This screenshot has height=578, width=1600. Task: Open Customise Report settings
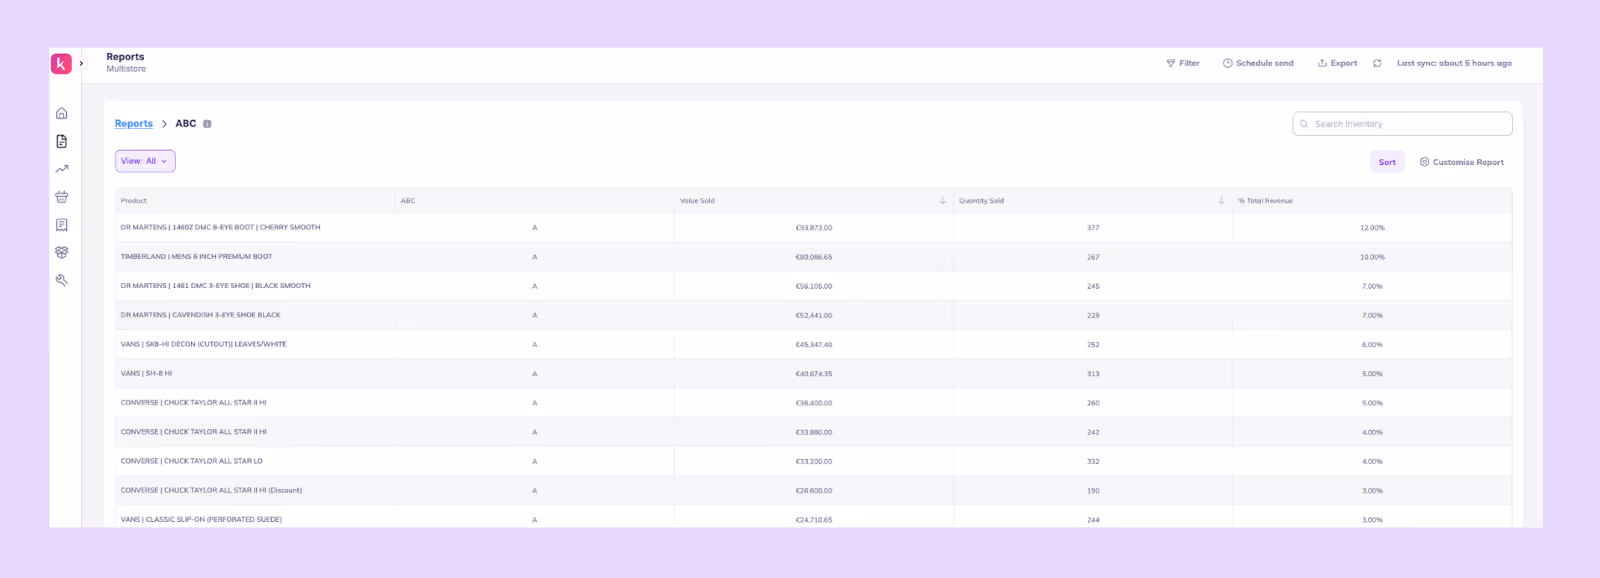pyautogui.click(x=1461, y=162)
